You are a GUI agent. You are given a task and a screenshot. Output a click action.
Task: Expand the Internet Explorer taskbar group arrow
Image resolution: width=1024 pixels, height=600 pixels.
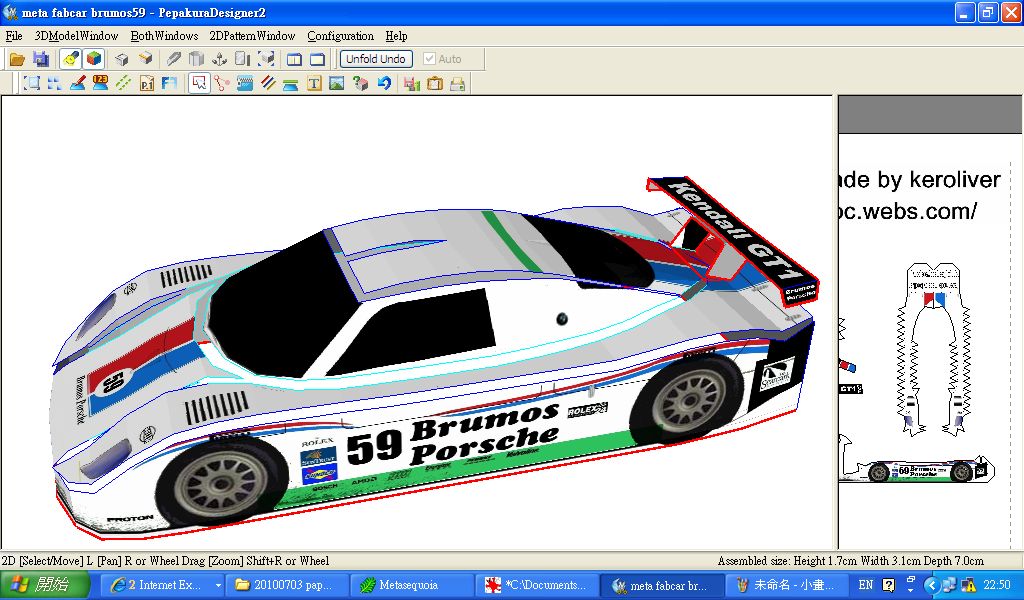(218, 585)
